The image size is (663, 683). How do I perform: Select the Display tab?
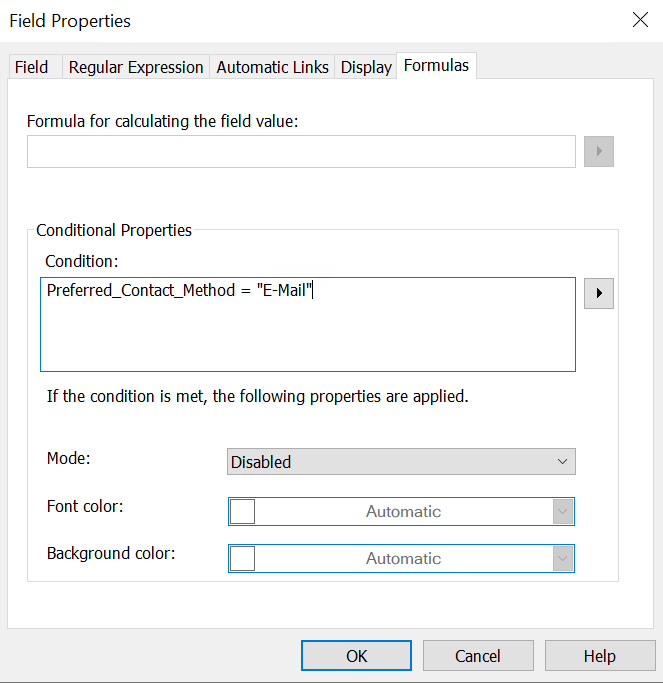(366, 67)
